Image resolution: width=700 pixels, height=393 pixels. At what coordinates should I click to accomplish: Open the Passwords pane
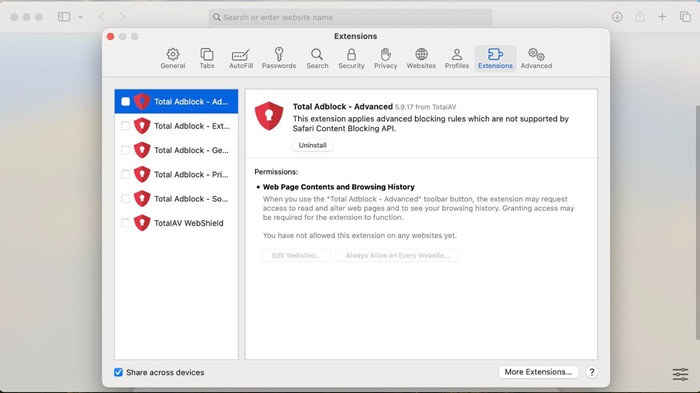[279, 59]
